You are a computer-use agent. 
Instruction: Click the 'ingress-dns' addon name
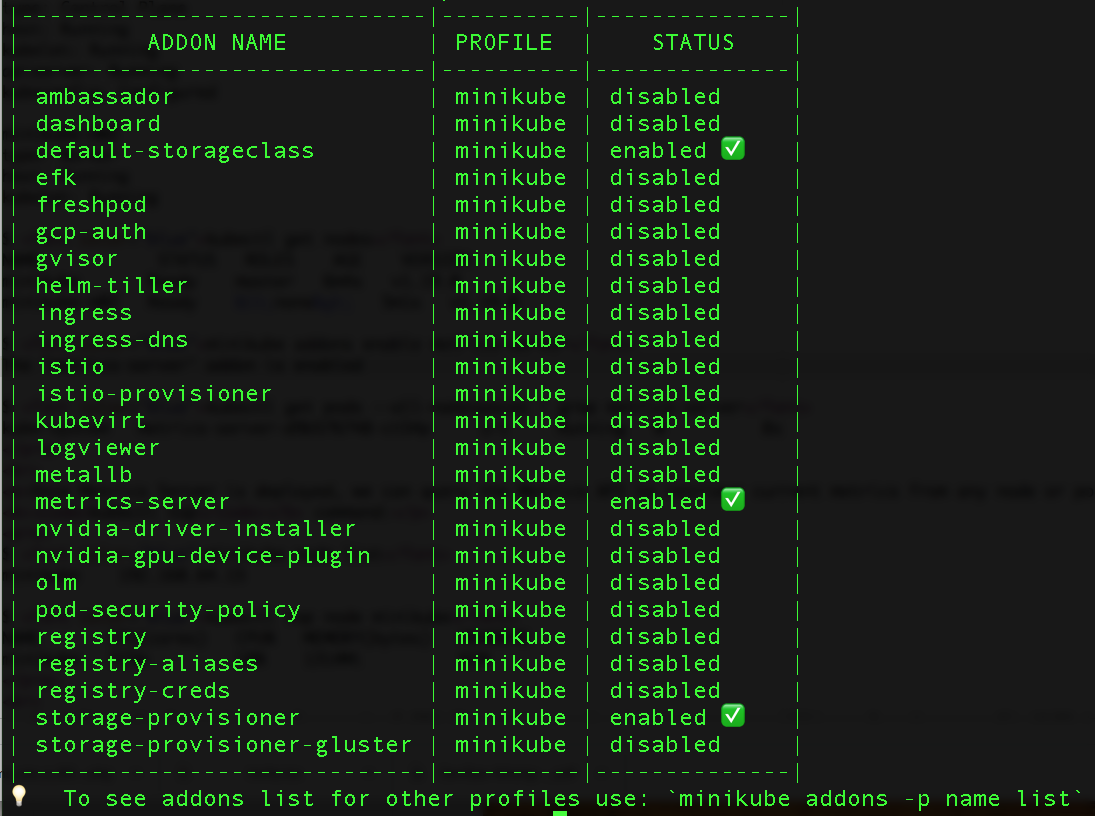[112, 340]
